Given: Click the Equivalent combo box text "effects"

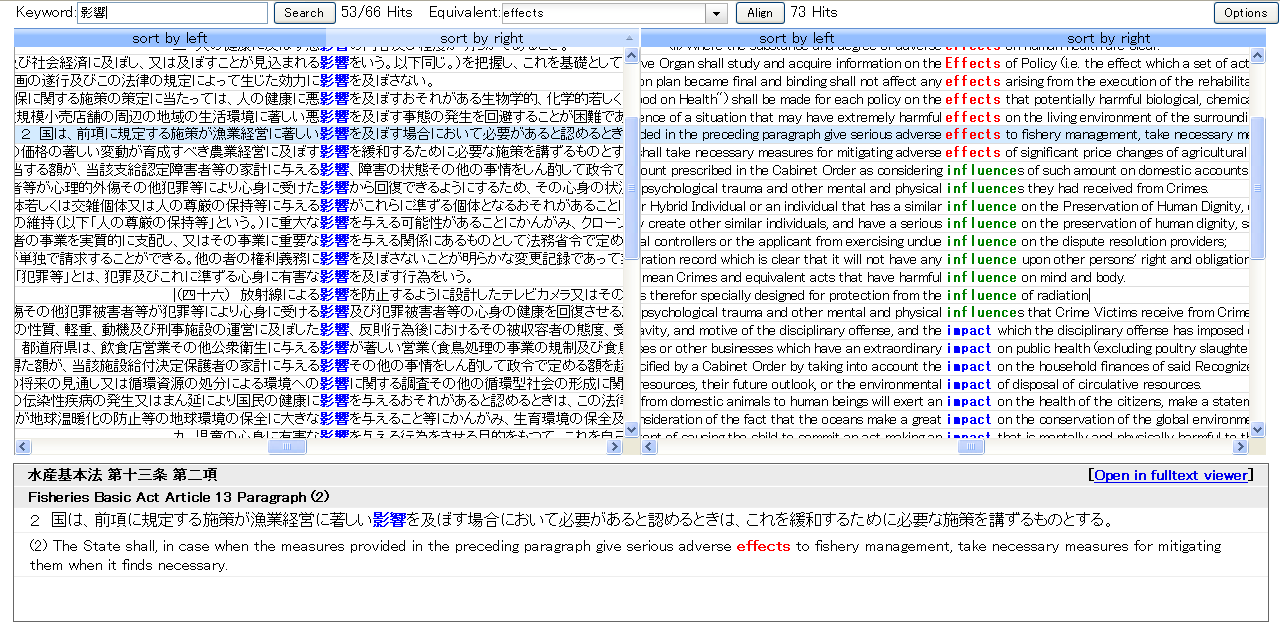Looking at the screenshot, I should pos(603,13).
